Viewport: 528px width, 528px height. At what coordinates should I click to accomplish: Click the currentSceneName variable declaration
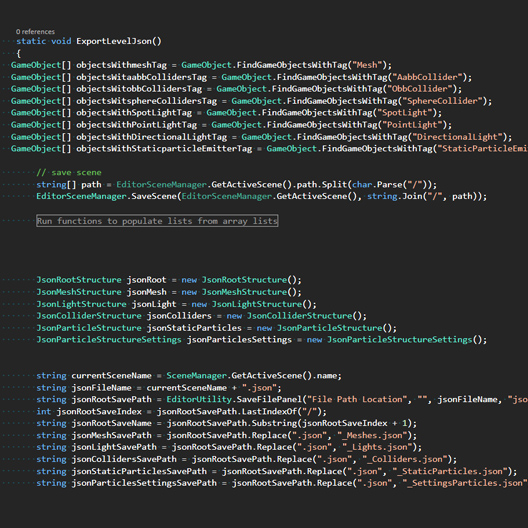[x=111, y=376]
